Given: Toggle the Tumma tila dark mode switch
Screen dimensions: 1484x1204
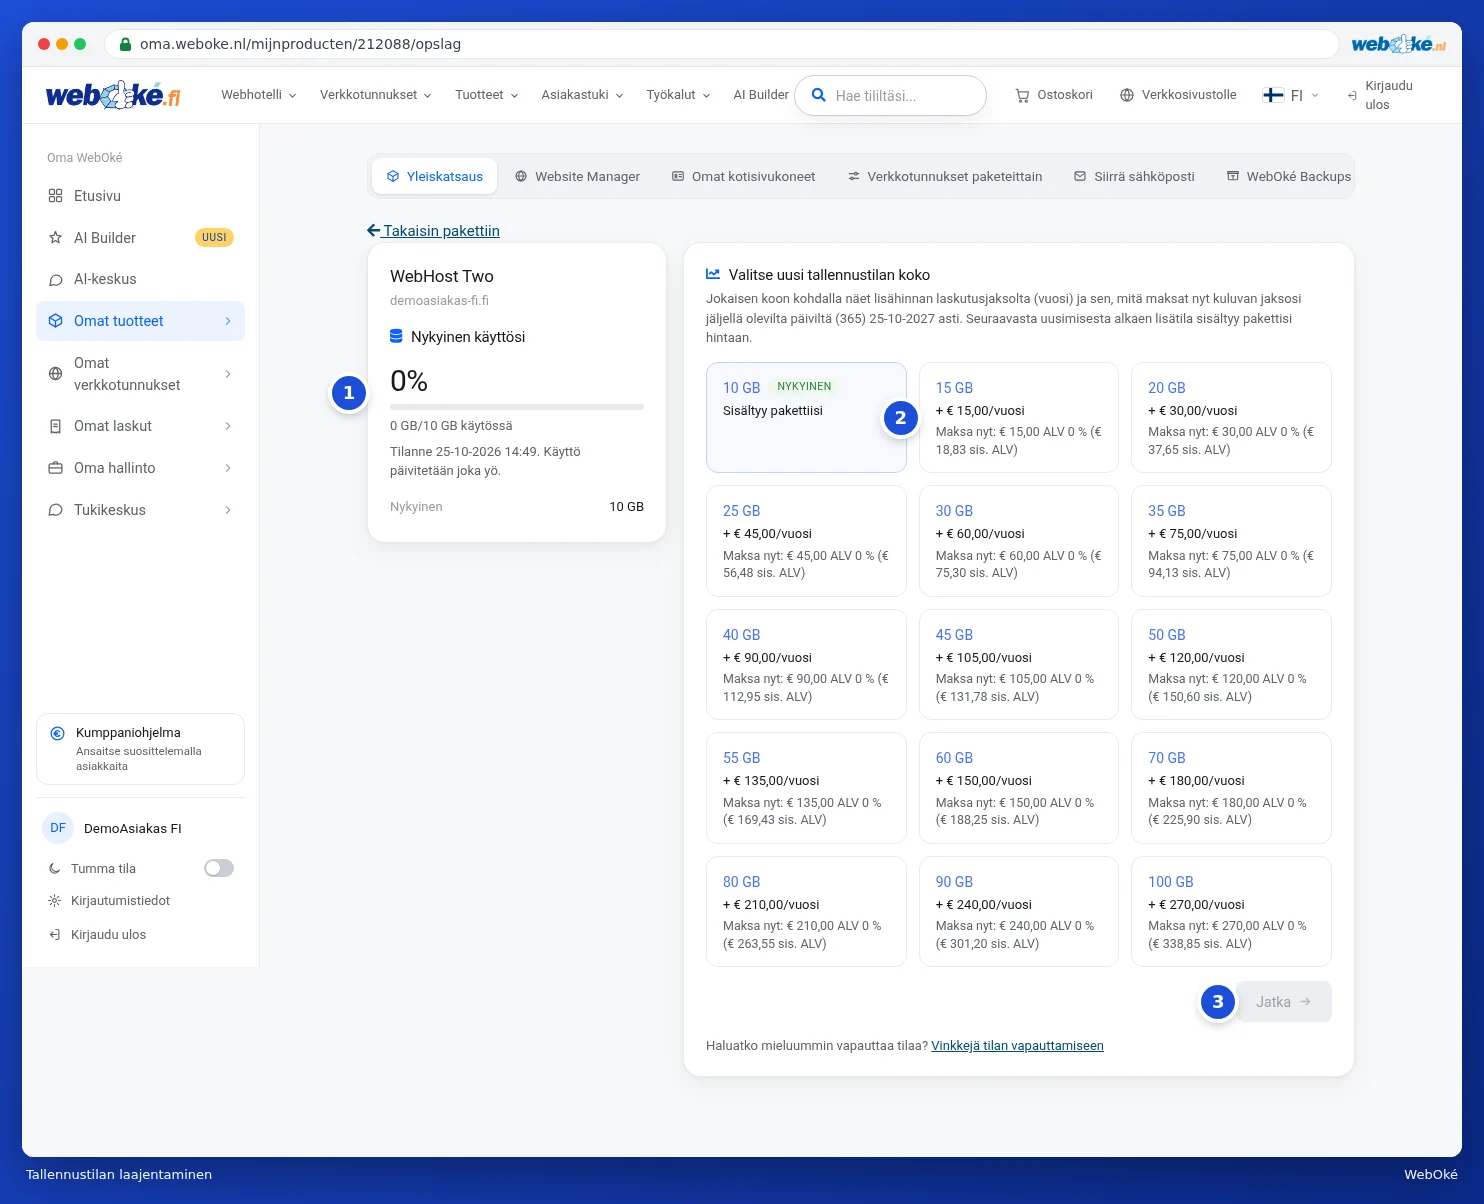Looking at the screenshot, I should (x=219, y=868).
